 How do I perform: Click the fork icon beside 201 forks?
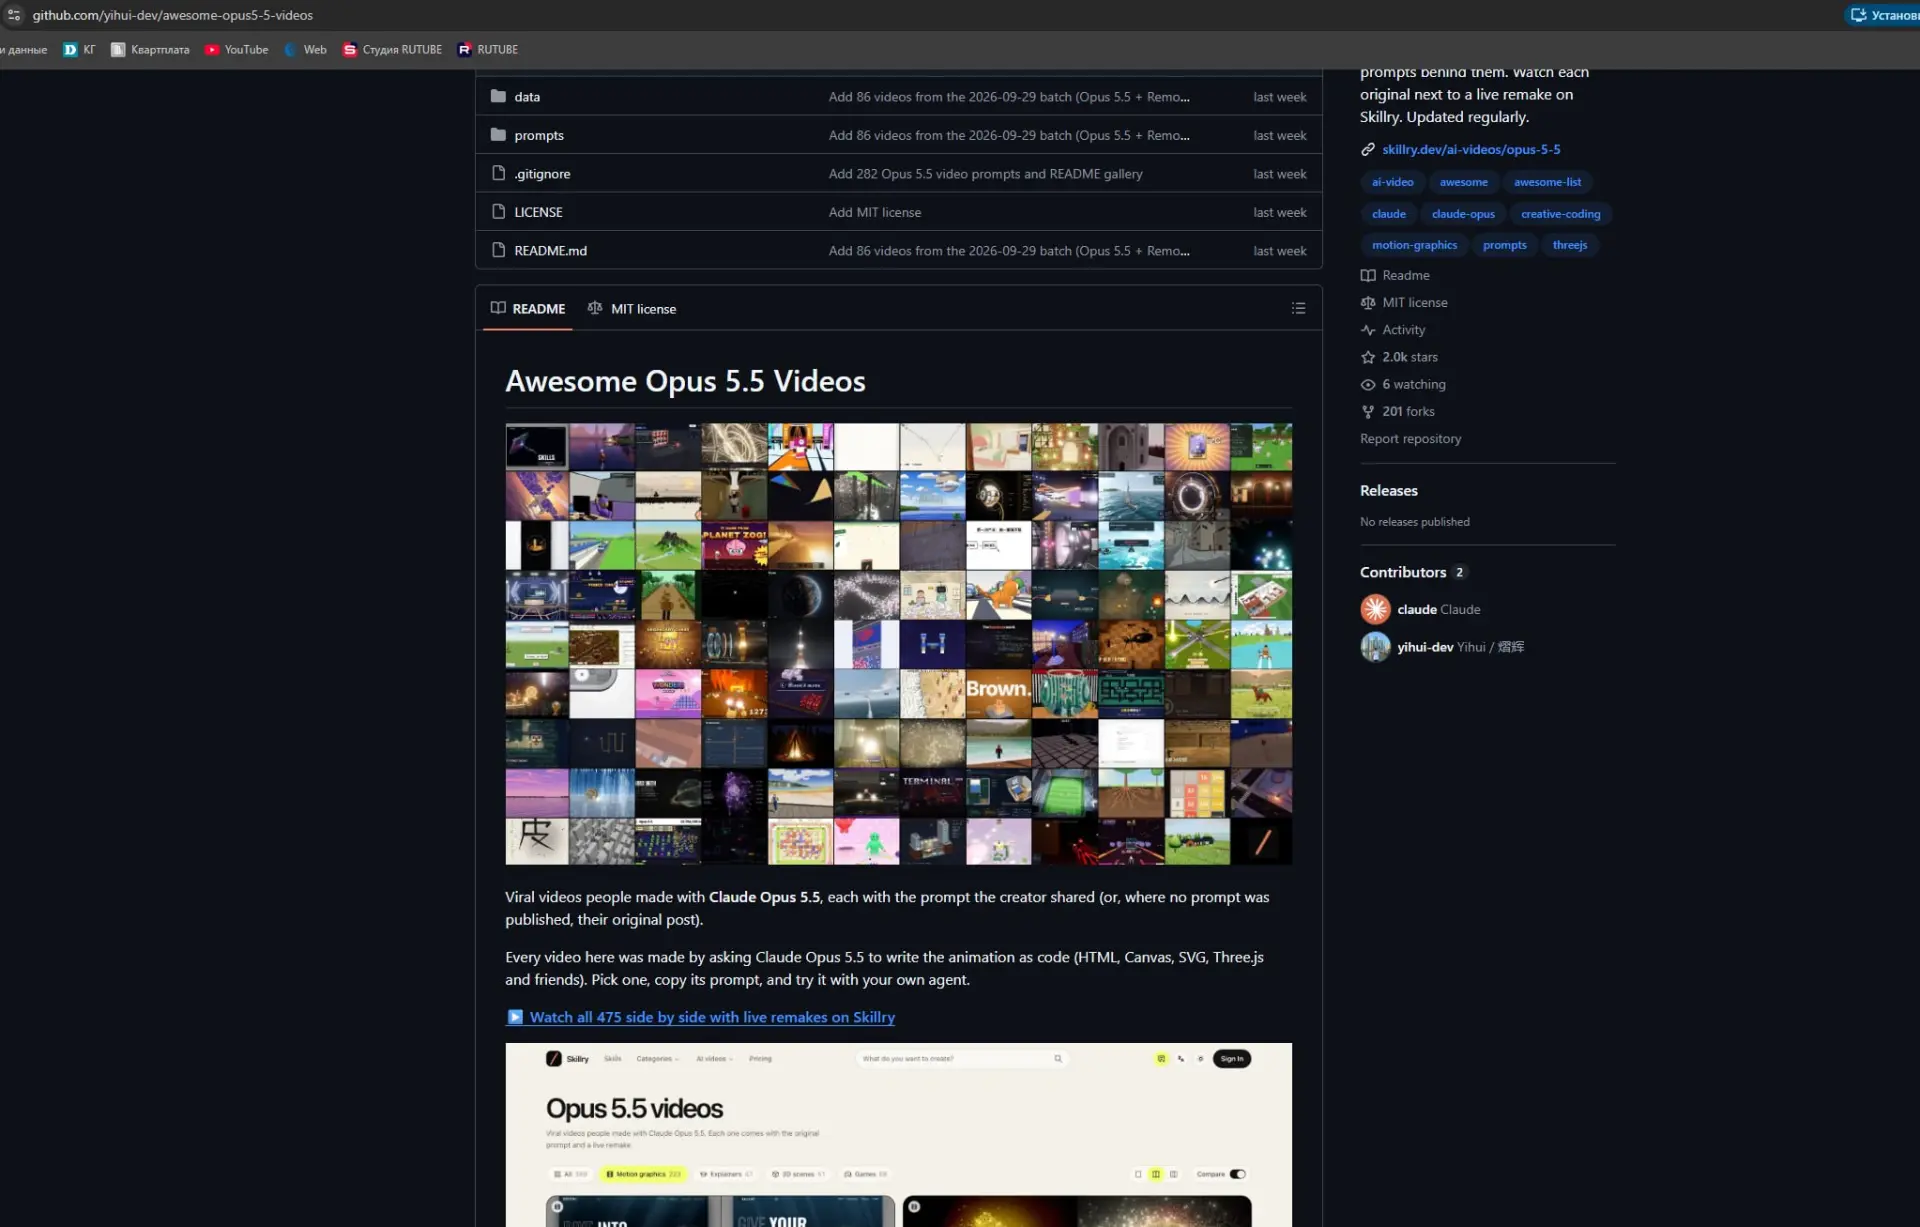point(1368,411)
